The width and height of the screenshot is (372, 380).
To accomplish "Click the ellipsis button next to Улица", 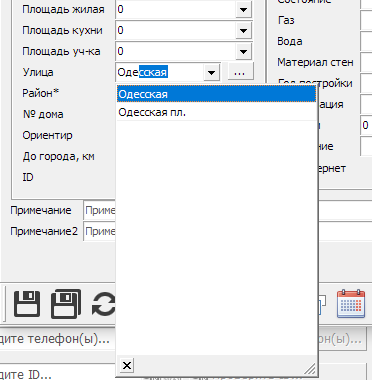I will pos(240,72).
